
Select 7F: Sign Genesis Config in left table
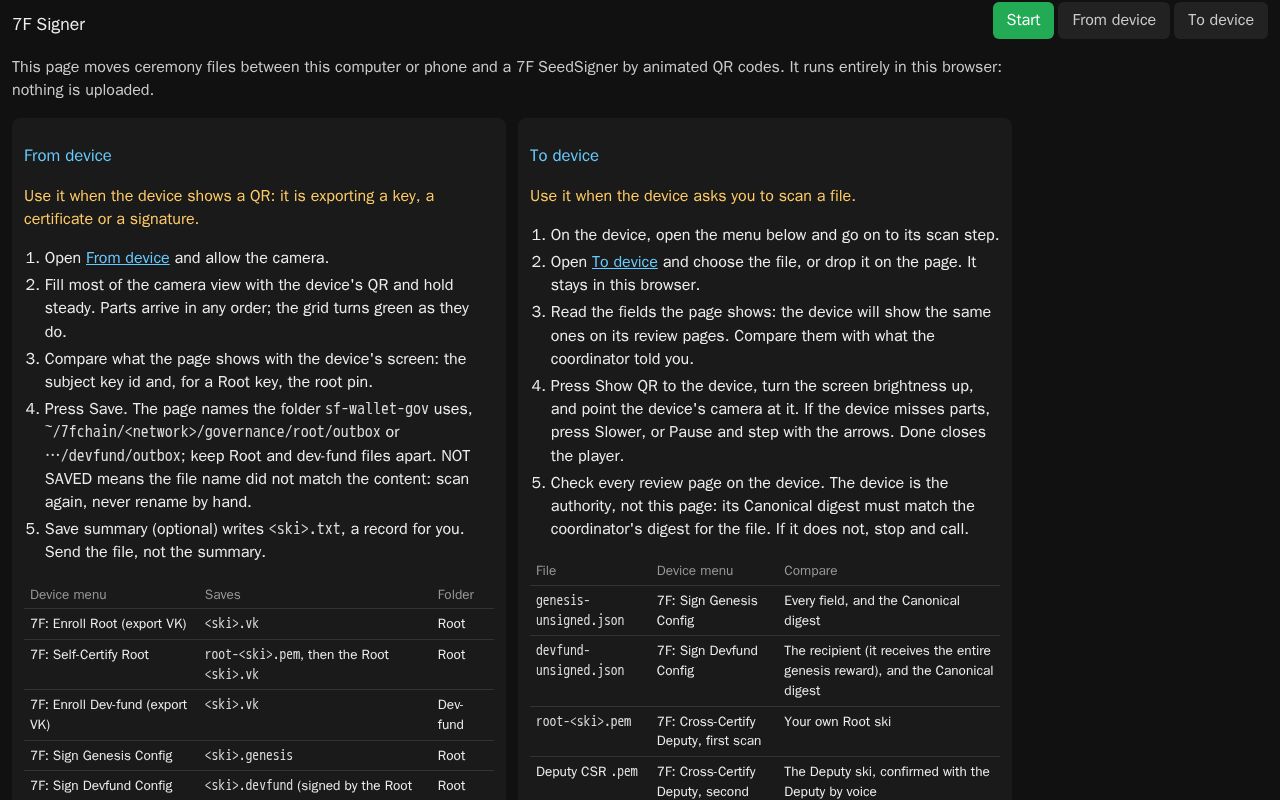pyautogui.click(x=111, y=755)
